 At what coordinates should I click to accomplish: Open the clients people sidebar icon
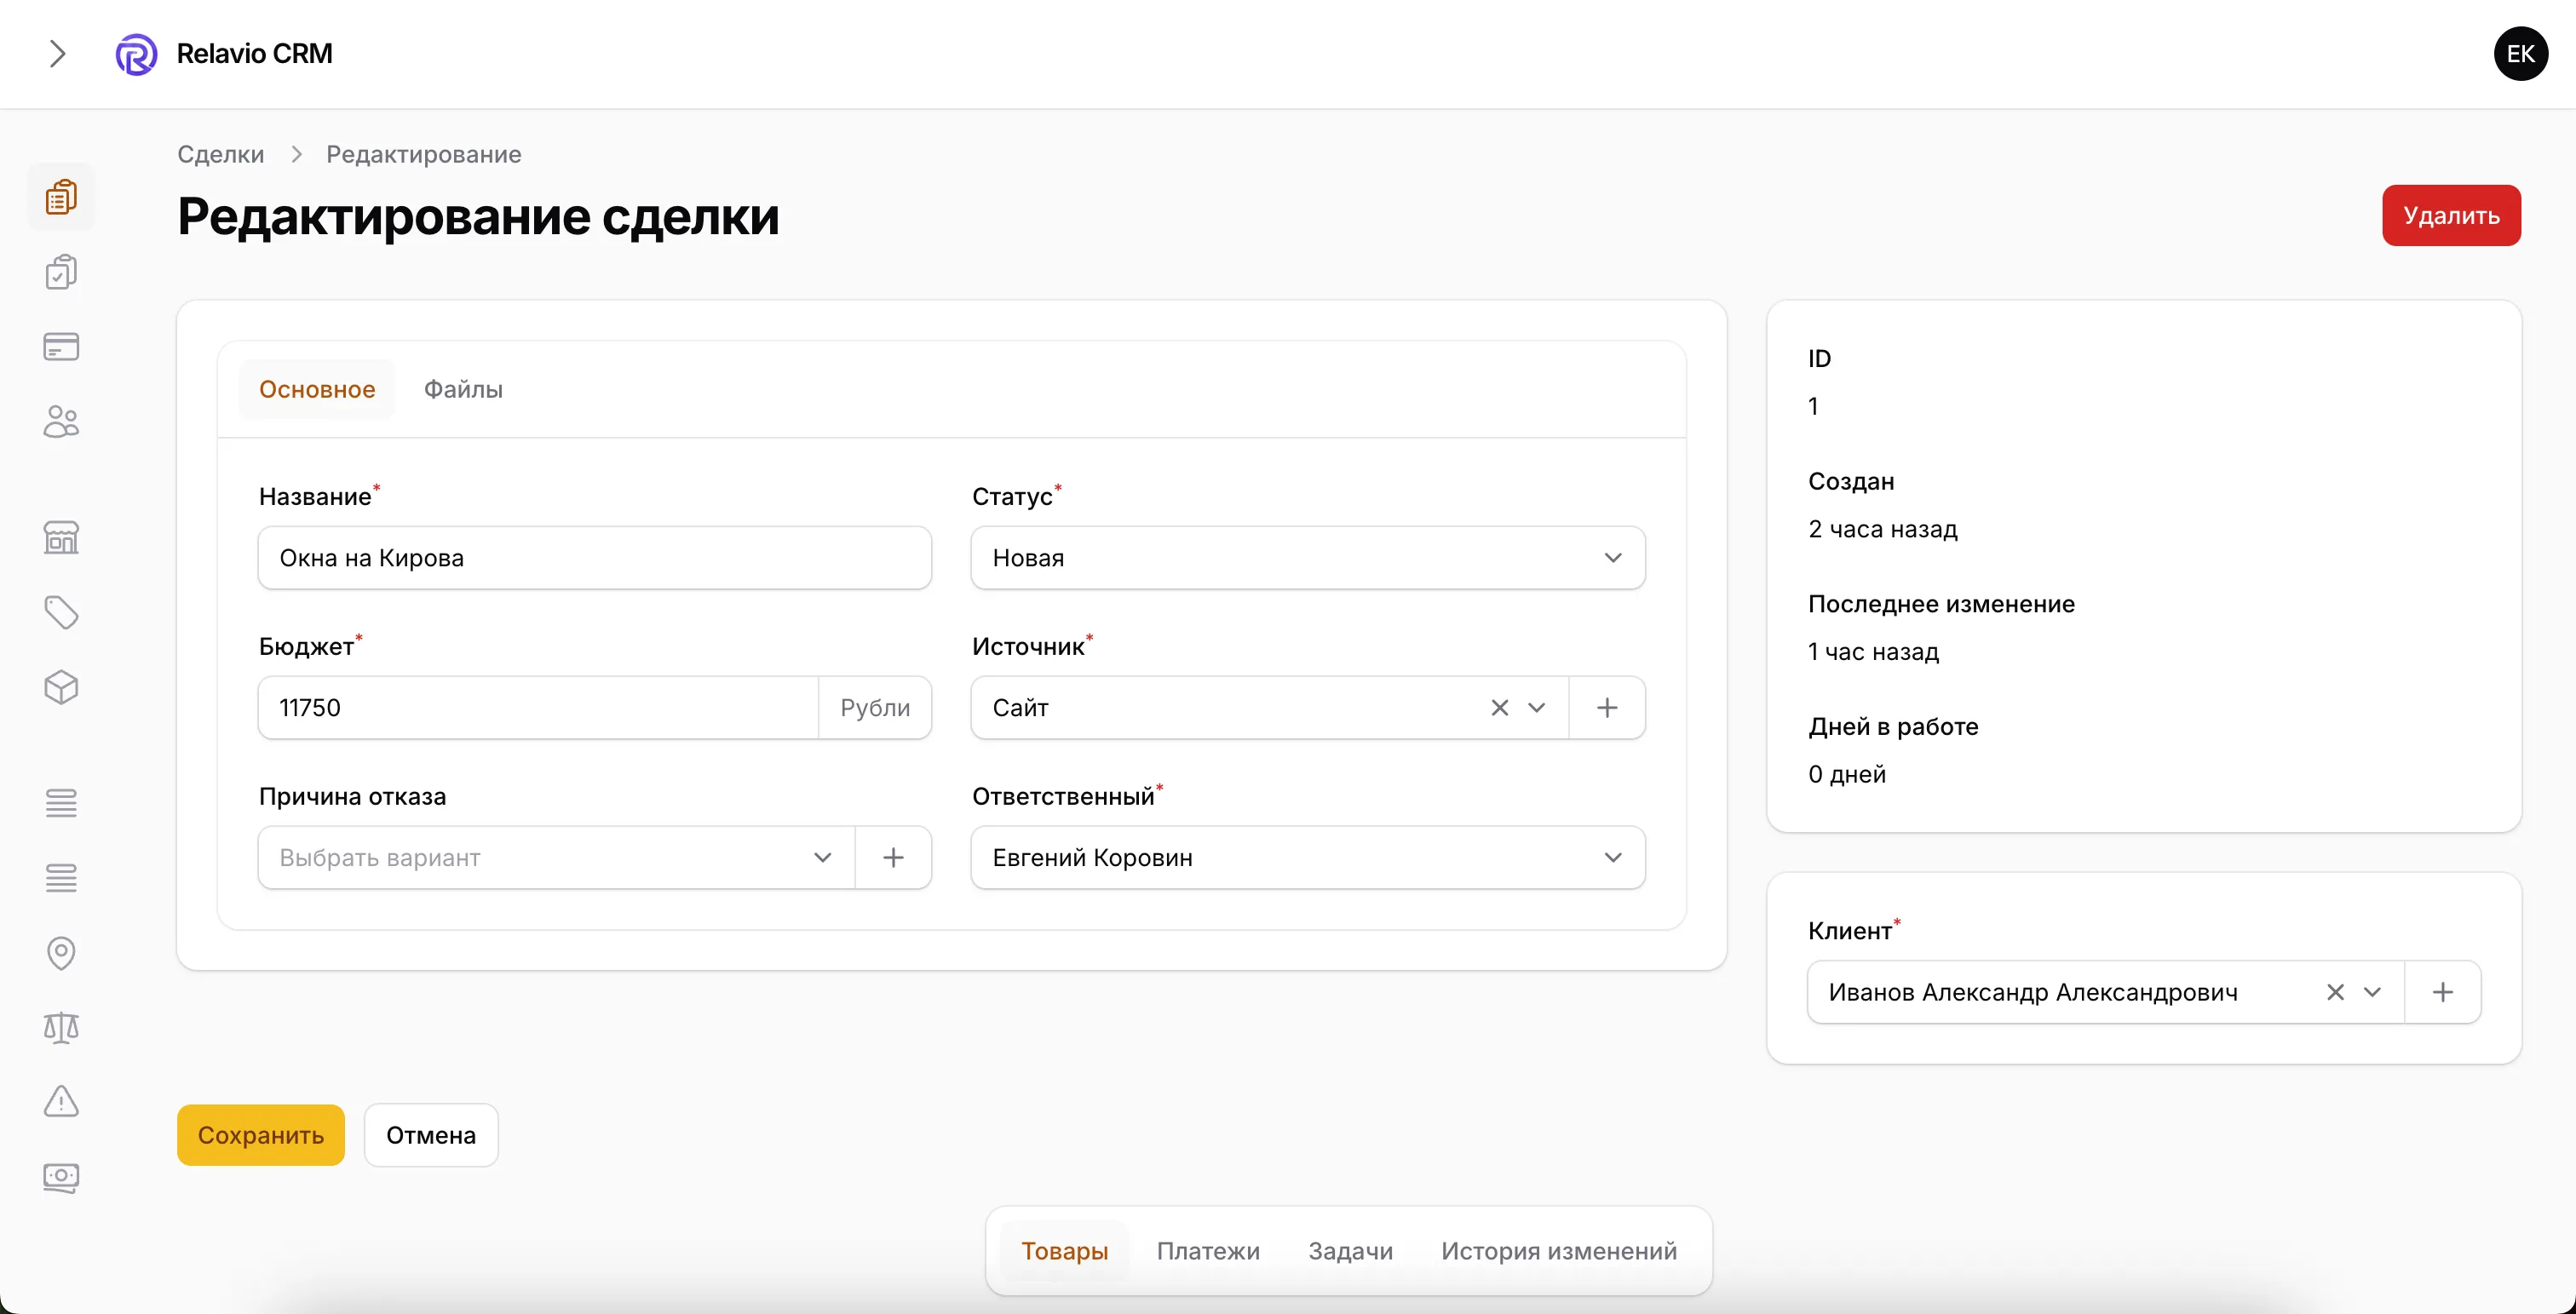click(61, 422)
